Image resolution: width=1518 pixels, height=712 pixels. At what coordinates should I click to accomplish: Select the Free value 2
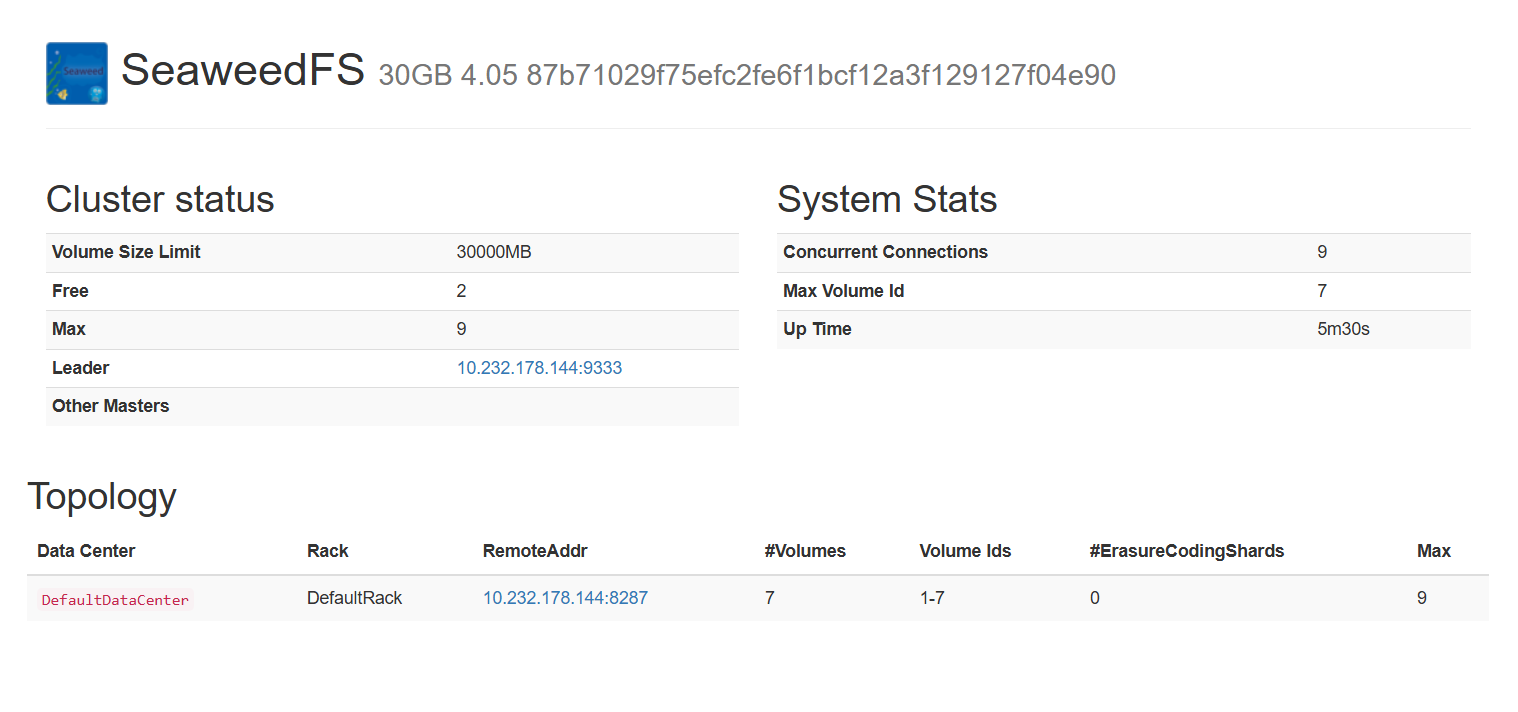462,291
